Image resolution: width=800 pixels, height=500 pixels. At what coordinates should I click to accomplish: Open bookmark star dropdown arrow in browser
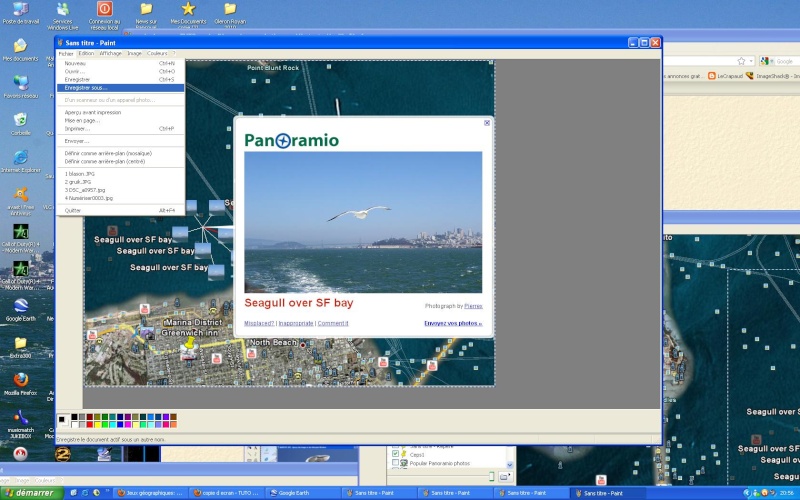(751, 61)
